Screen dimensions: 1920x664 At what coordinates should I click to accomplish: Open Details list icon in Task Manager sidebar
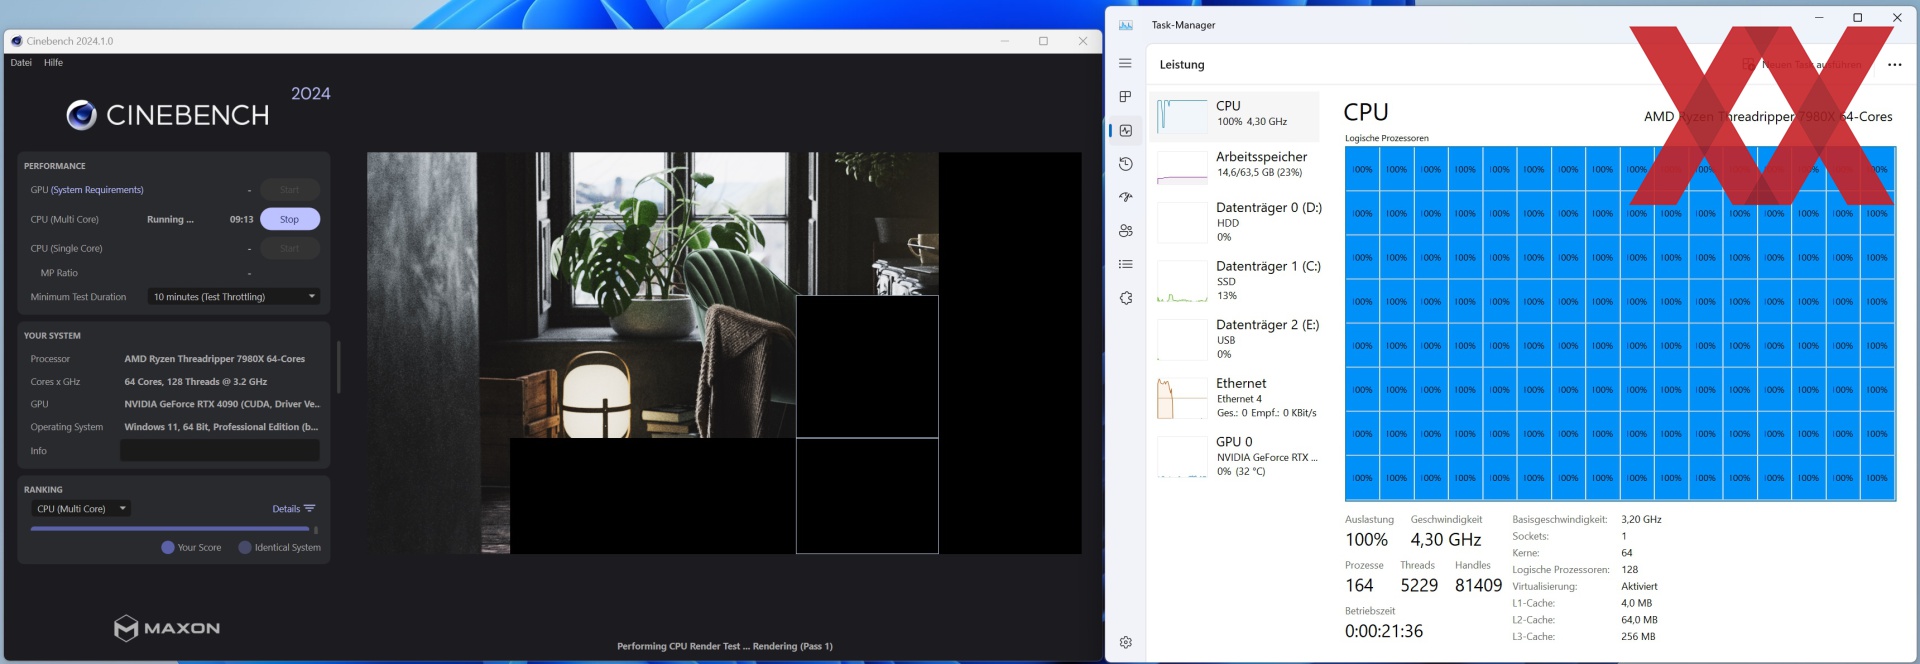tap(1125, 264)
